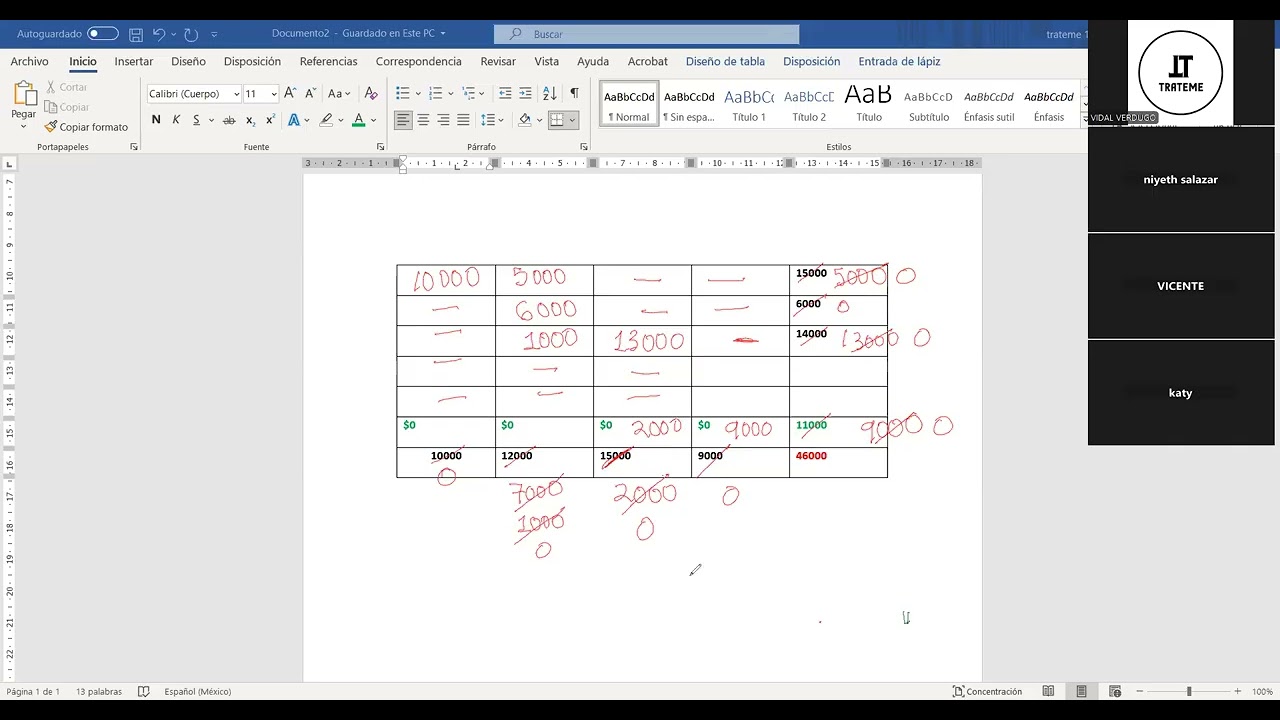Click Copiar formato paintbrush button
This screenshot has width=1280, height=720.
86,127
